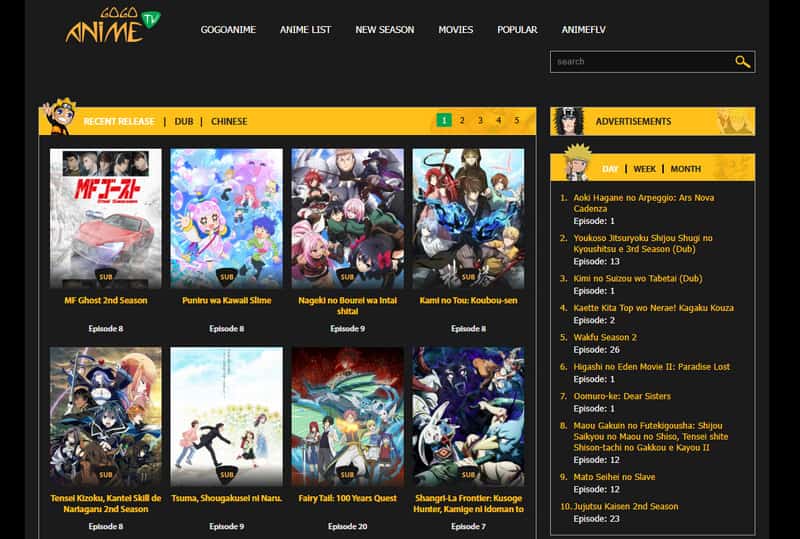Click the ADVERTISEMENTS panel header
The width and height of the screenshot is (800, 539).
click(653, 121)
